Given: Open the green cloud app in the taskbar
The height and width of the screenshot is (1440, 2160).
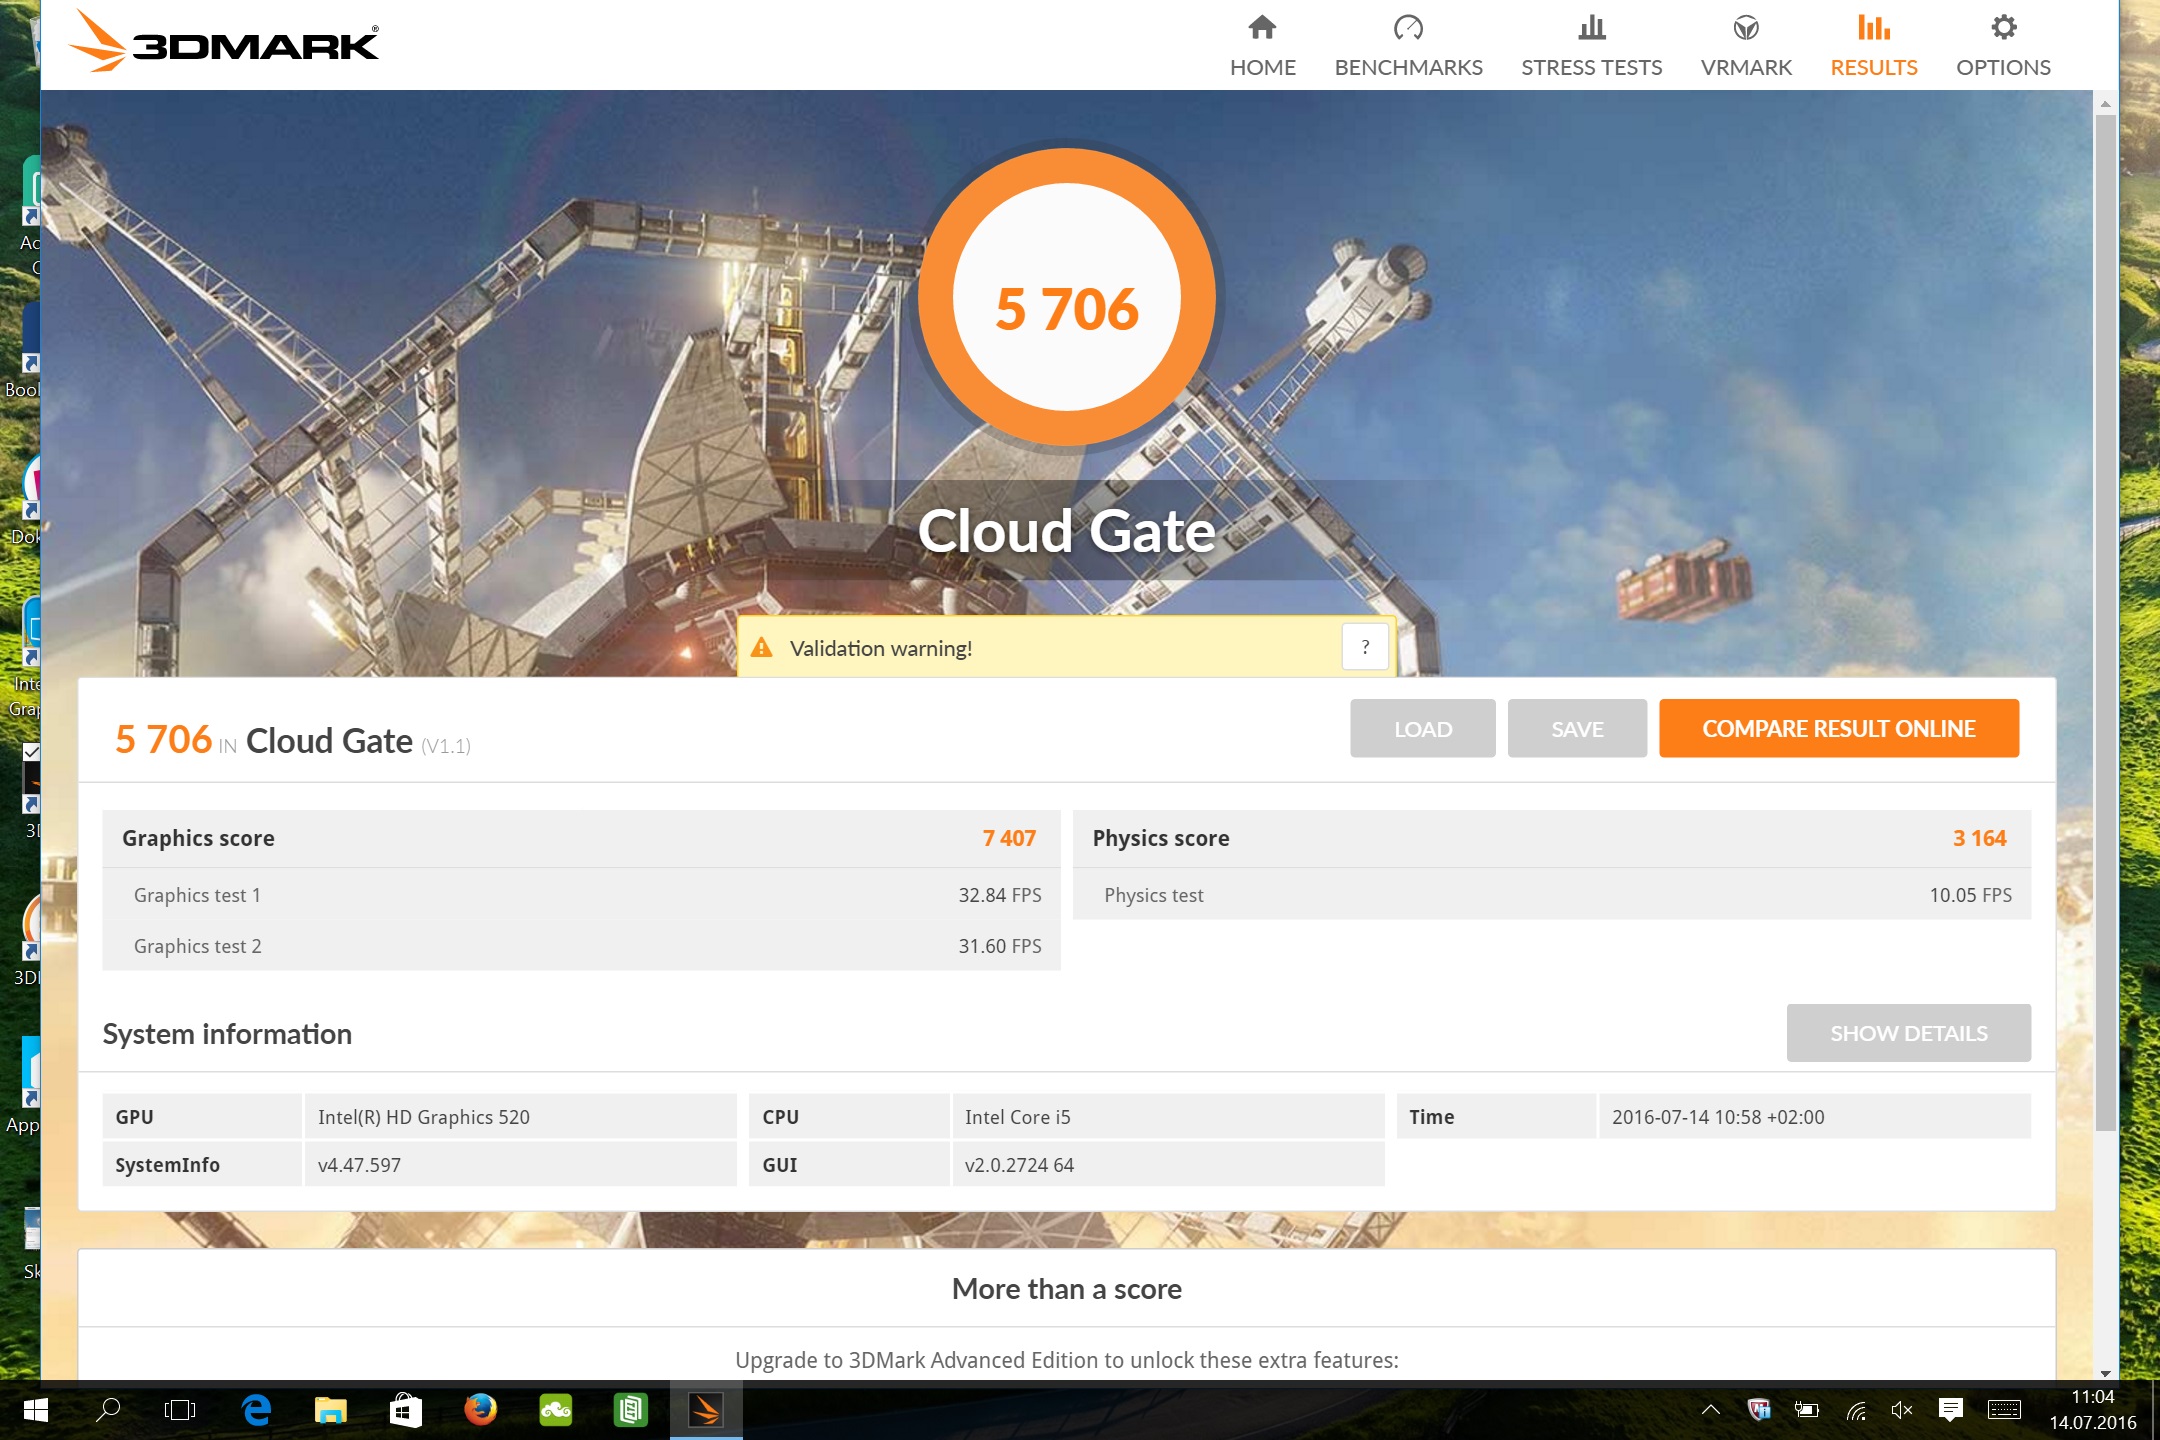Looking at the screenshot, I should click(555, 1410).
